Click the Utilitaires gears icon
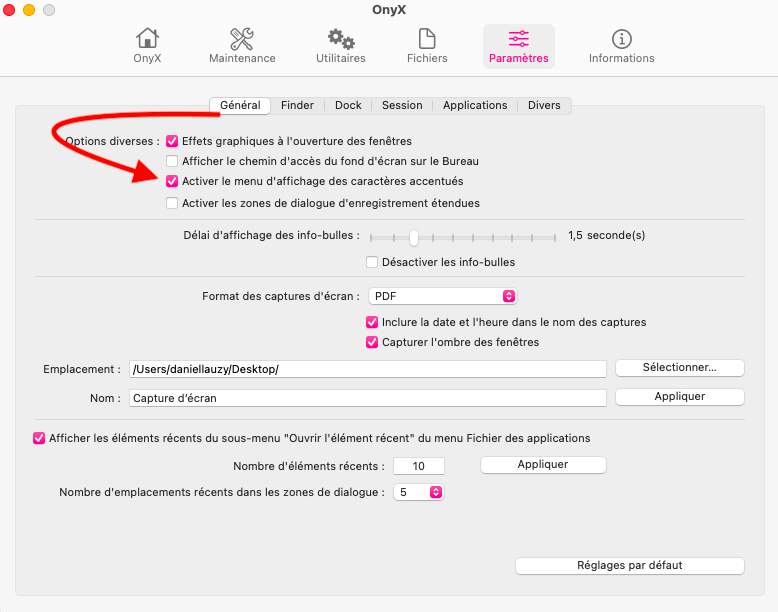 tap(340, 40)
